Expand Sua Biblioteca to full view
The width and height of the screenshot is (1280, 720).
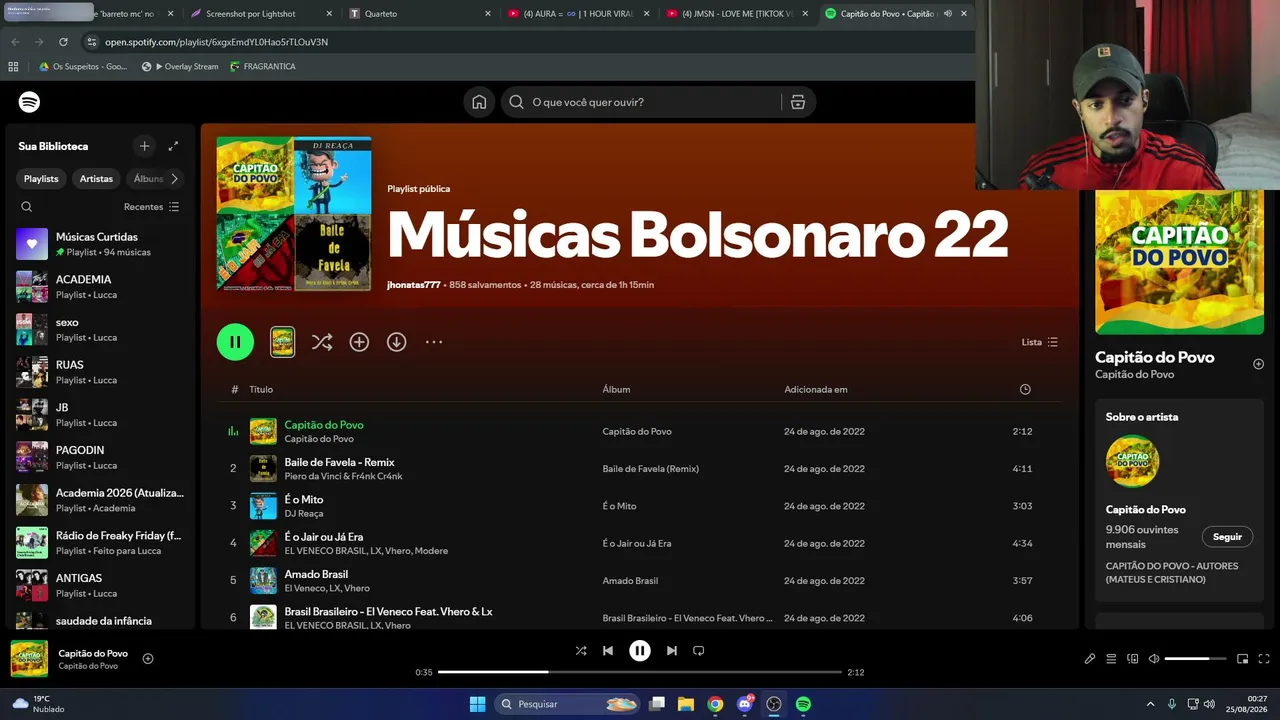[x=173, y=146]
